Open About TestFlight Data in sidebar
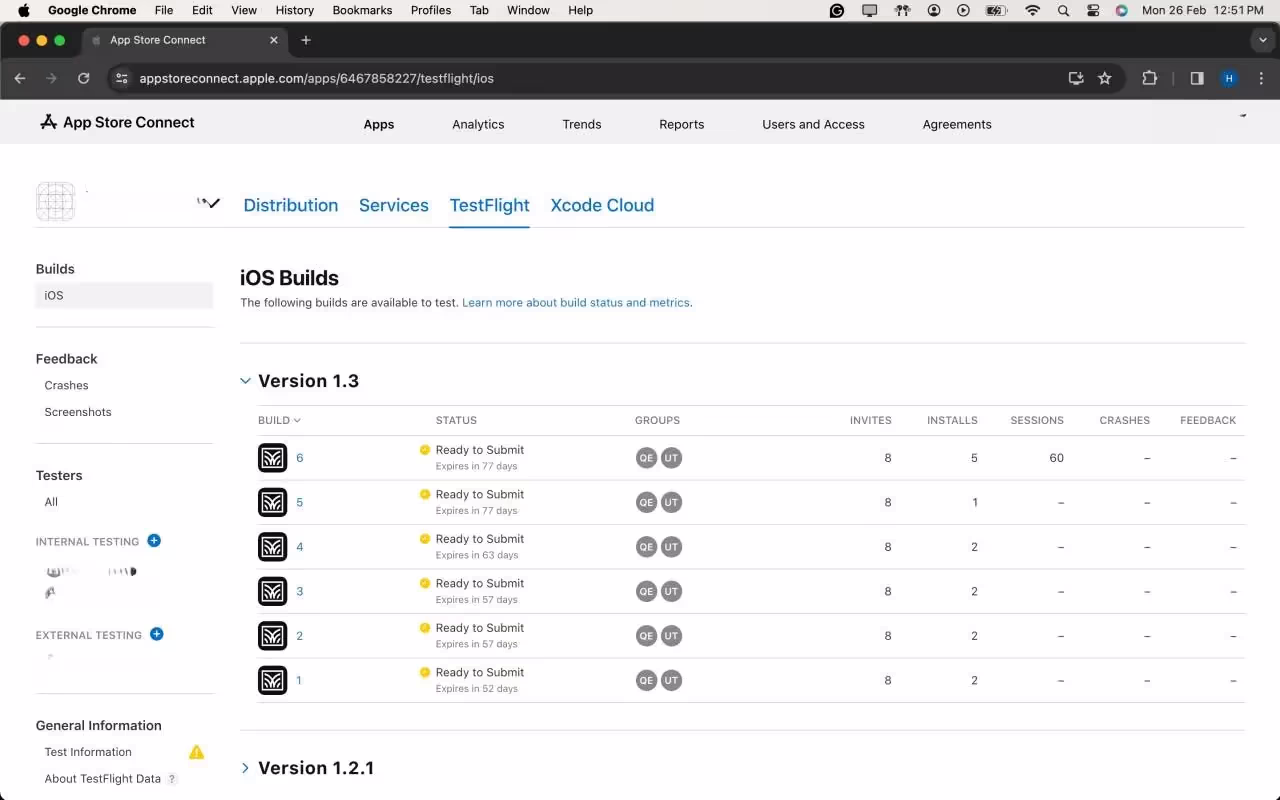 point(102,779)
